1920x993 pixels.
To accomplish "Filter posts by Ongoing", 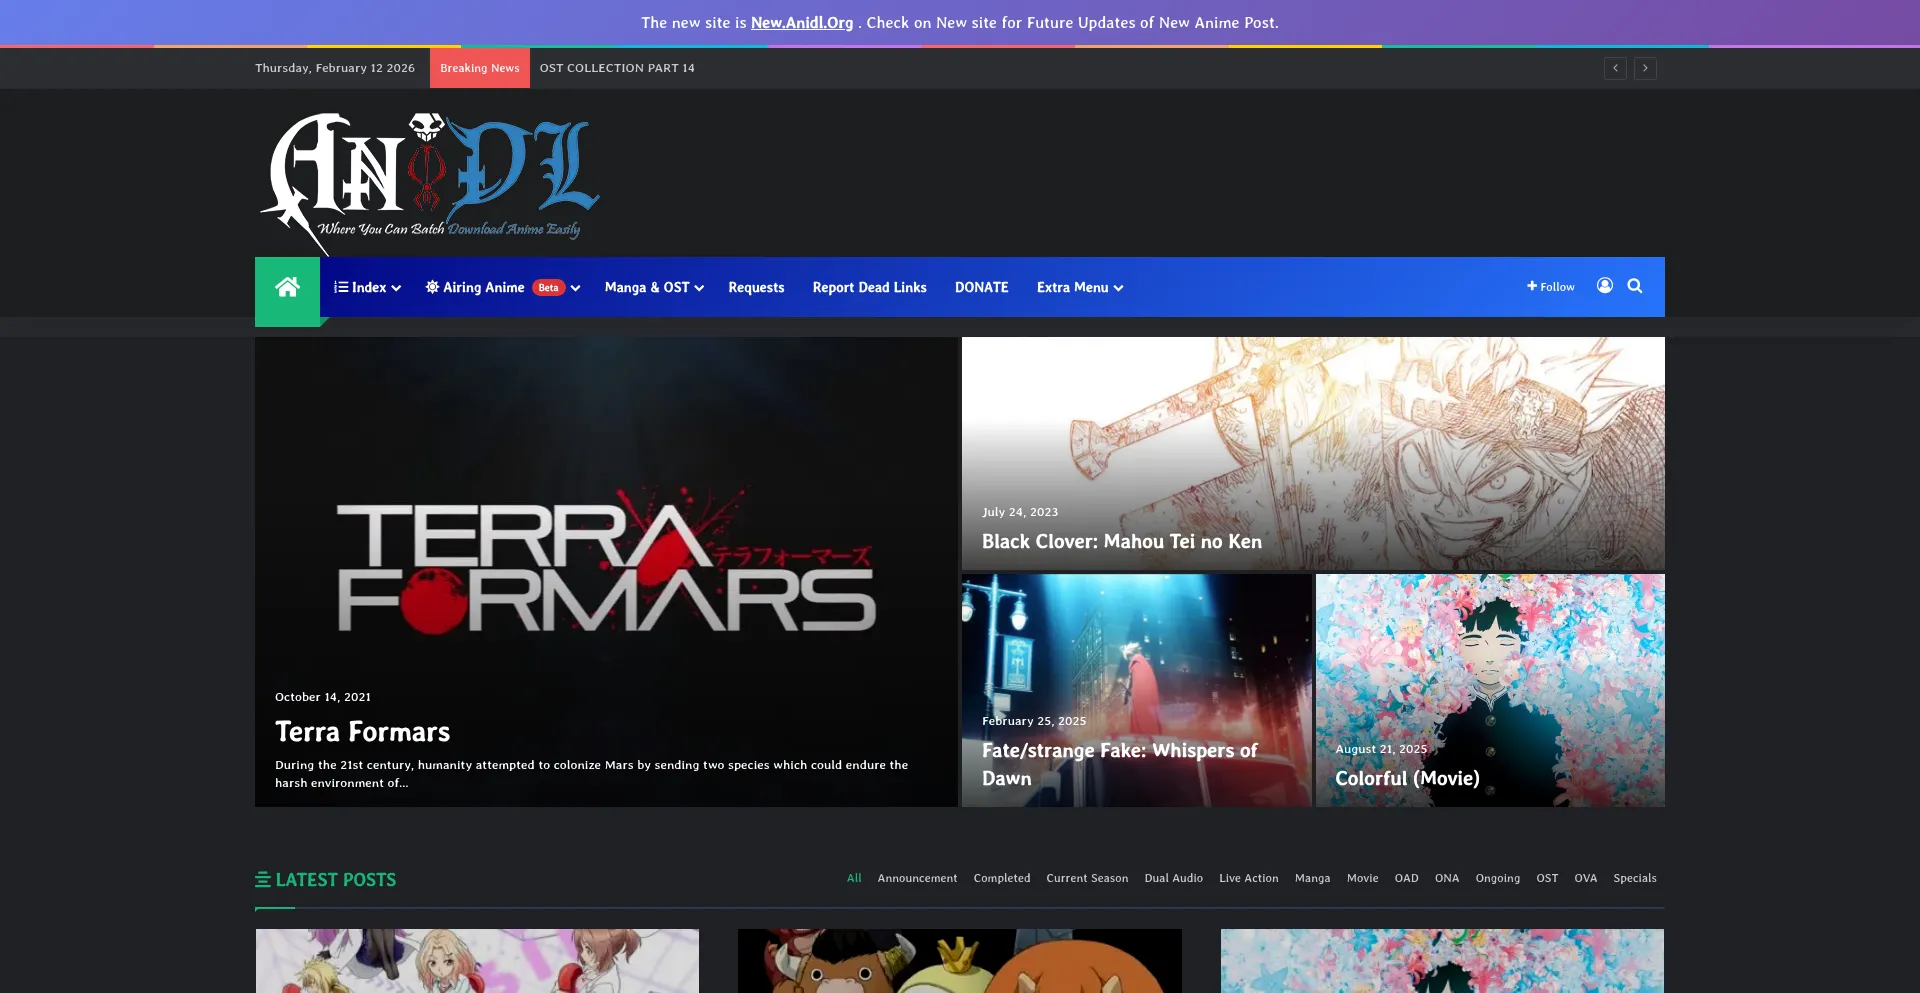I will coord(1497,878).
